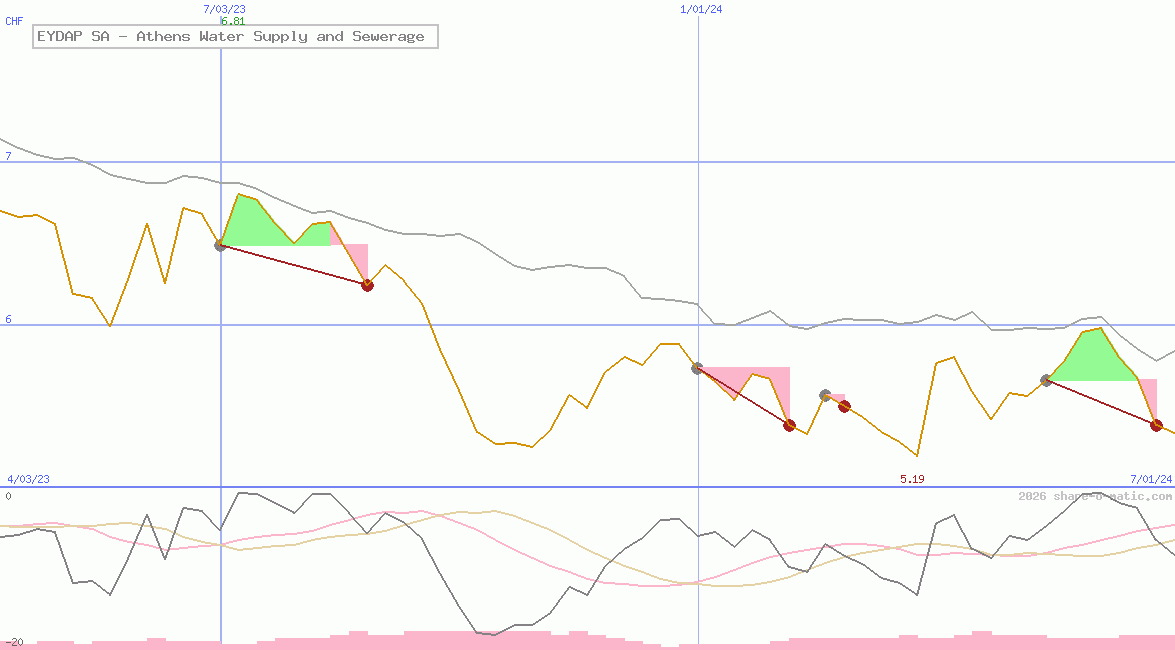Click the CHF currency label
The image size is (1175, 650).
[x=14, y=21]
